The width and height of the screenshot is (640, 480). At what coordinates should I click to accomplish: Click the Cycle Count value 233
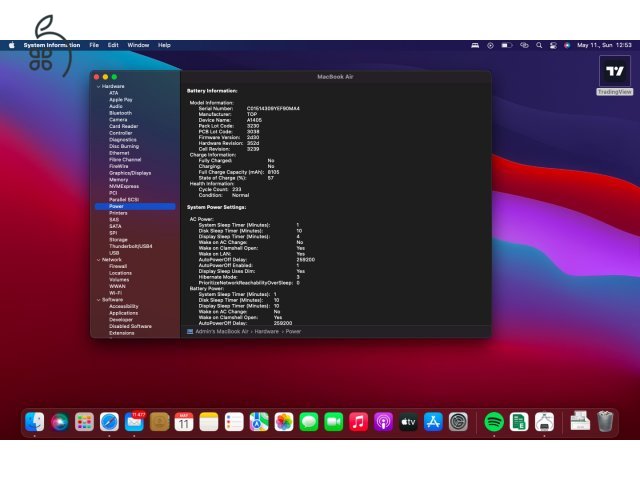(236, 189)
